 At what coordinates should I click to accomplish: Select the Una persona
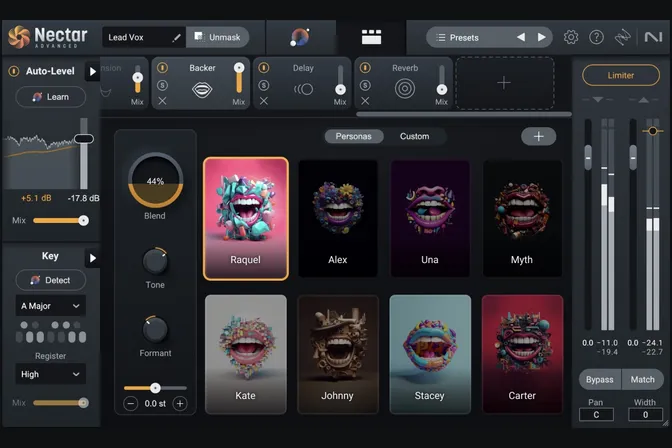pyautogui.click(x=430, y=219)
